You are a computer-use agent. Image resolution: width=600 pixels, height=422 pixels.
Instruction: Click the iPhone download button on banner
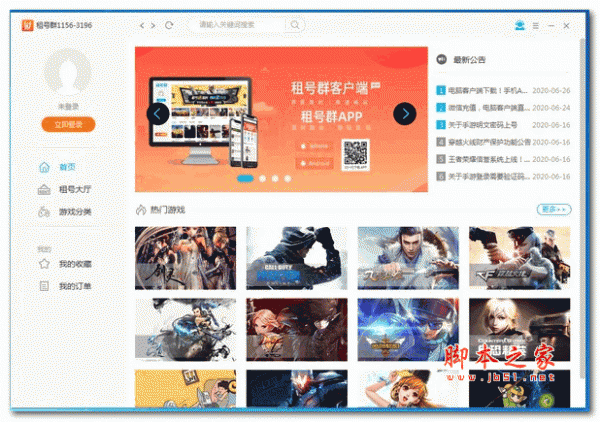[315, 146]
